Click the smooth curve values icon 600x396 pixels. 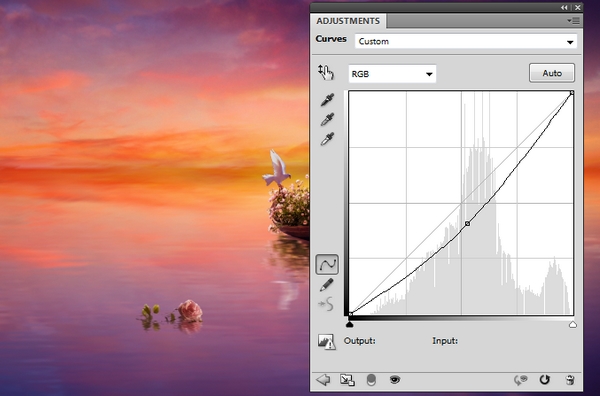point(326,305)
